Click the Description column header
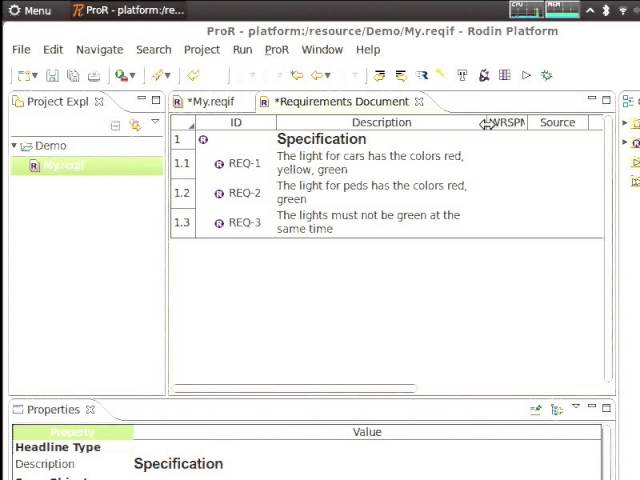 pyautogui.click(x=380, y=122)
